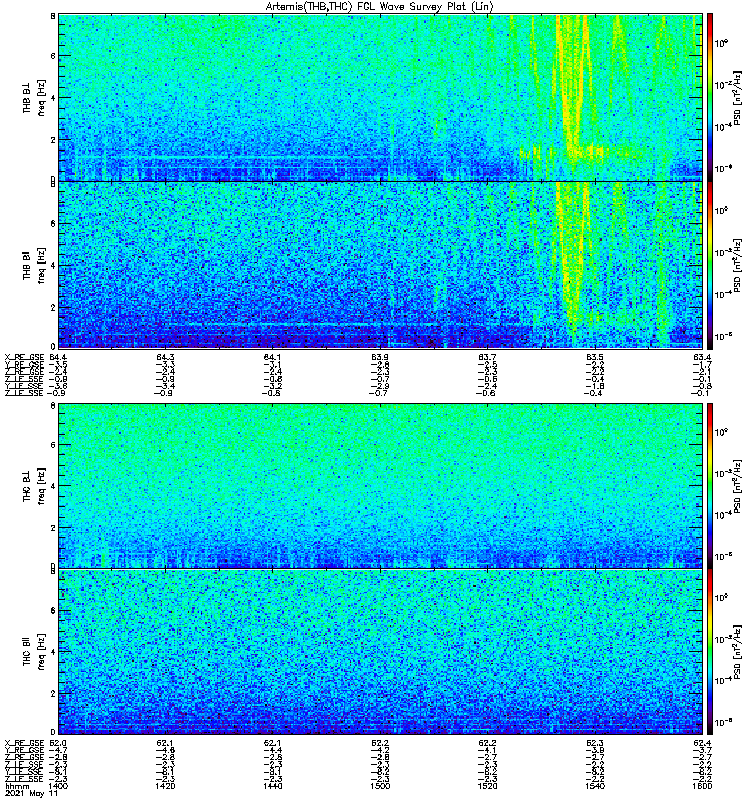Click the "THC B⊥ freq [Hz]" axis label
Viewport: 750px width, 800px height.
pyautogui.click(x=34, y=486)
